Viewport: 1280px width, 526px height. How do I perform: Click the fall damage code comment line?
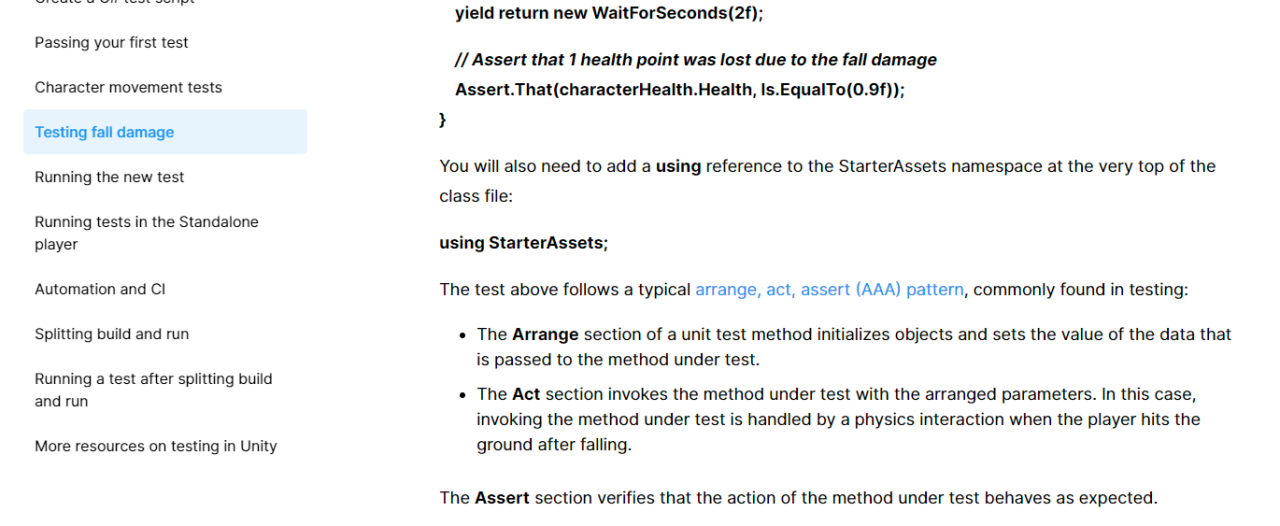695,60
